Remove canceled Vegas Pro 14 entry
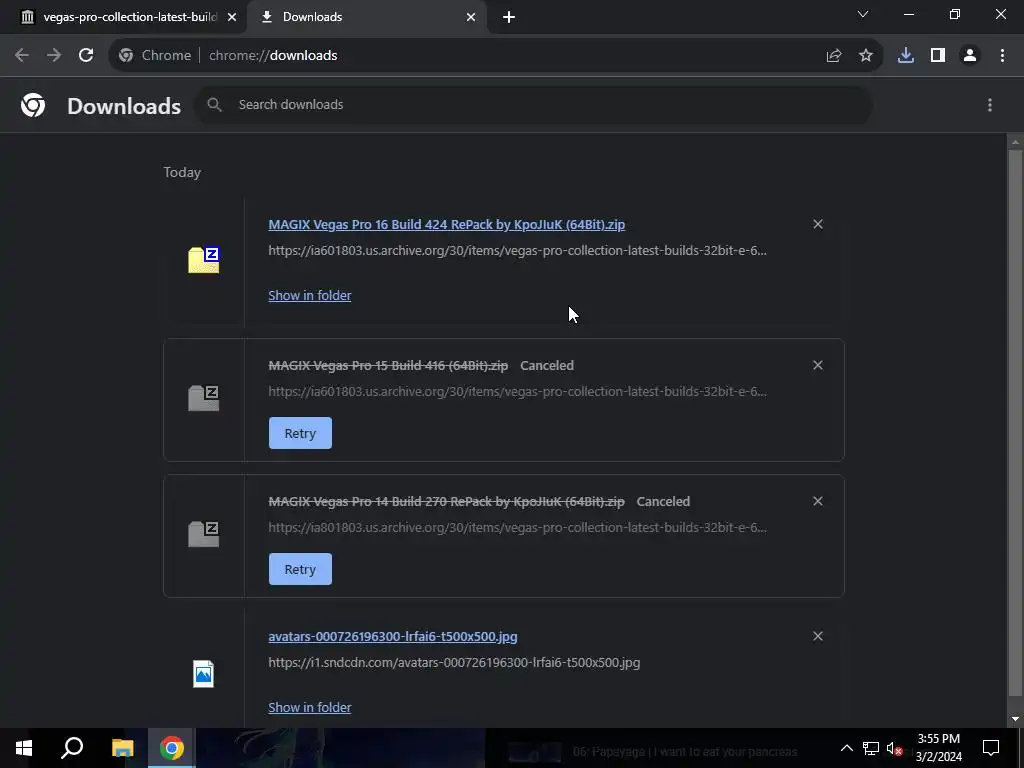Image resolution: width=1024 pixels, height=768 pixels. (818, 501)
